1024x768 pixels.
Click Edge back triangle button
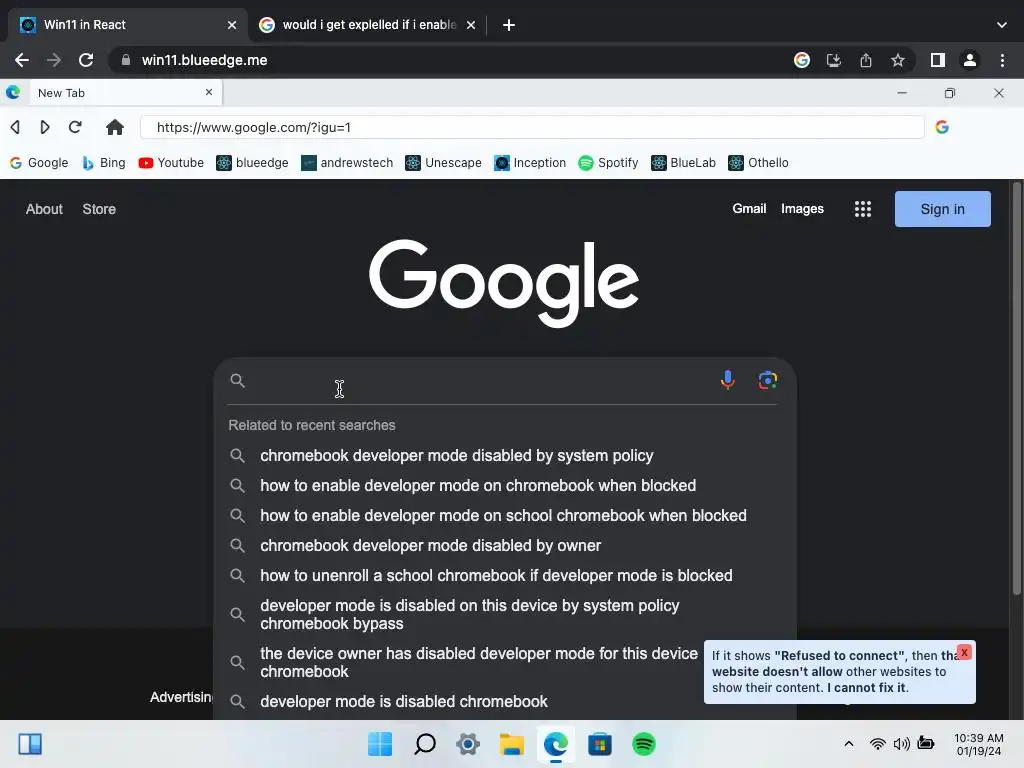(x=15, y=127)
